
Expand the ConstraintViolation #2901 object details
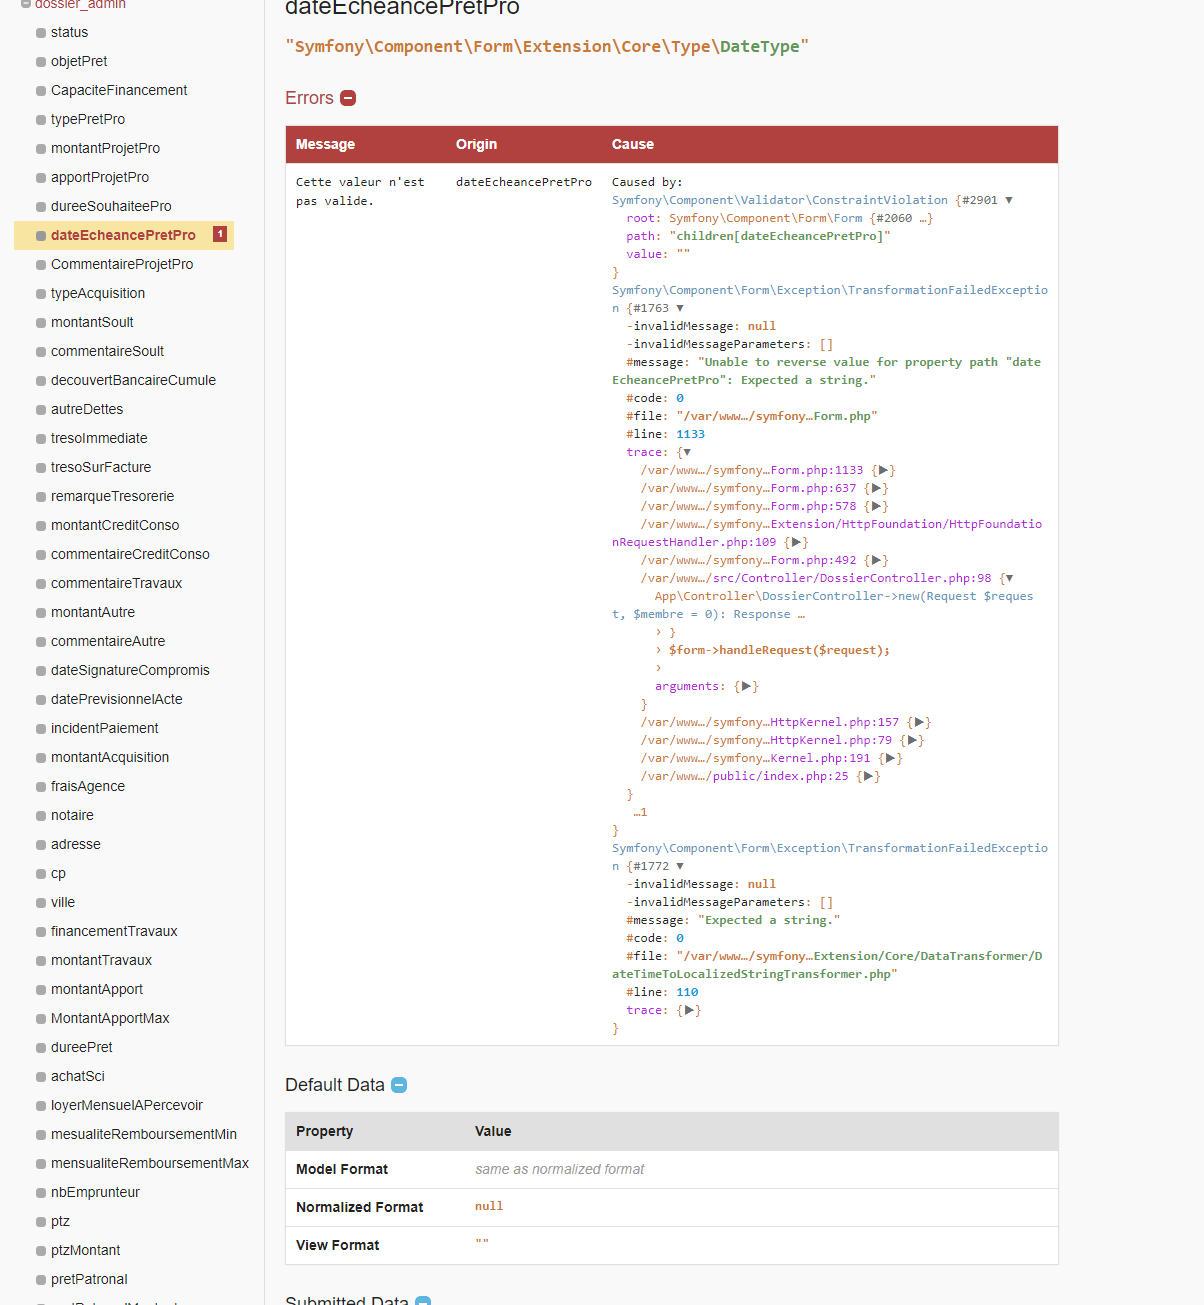[1009, 199]
